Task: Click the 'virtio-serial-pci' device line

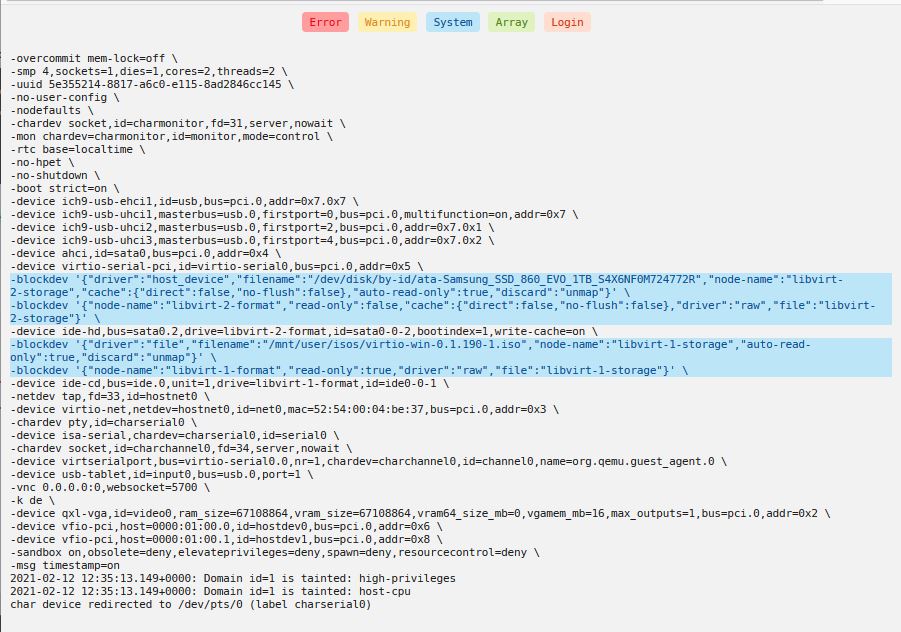Action: coord(217,267)
